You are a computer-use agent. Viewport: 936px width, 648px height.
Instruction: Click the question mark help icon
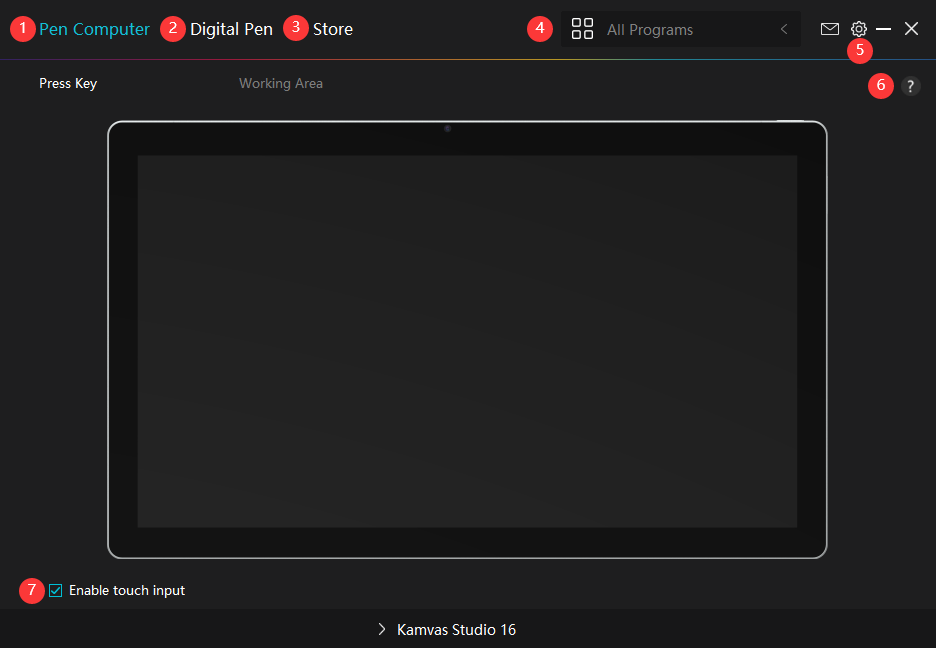910,86
